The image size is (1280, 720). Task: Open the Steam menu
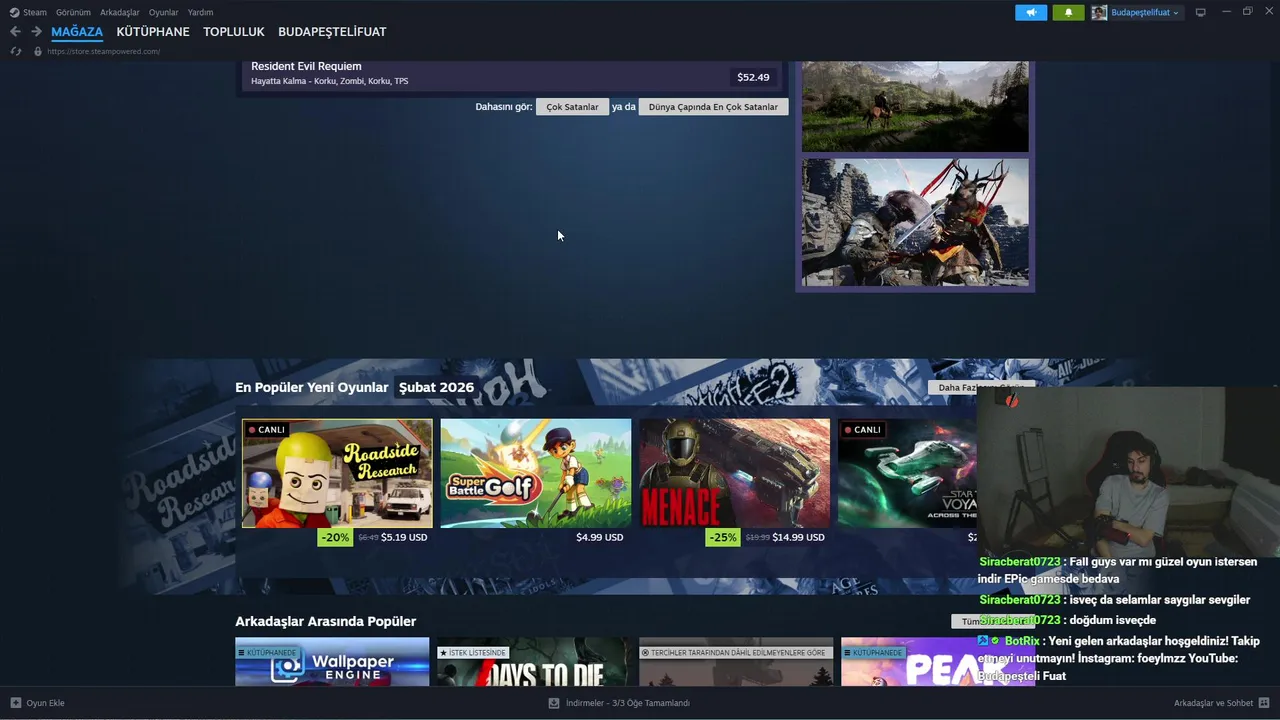[x=35, y=12]
